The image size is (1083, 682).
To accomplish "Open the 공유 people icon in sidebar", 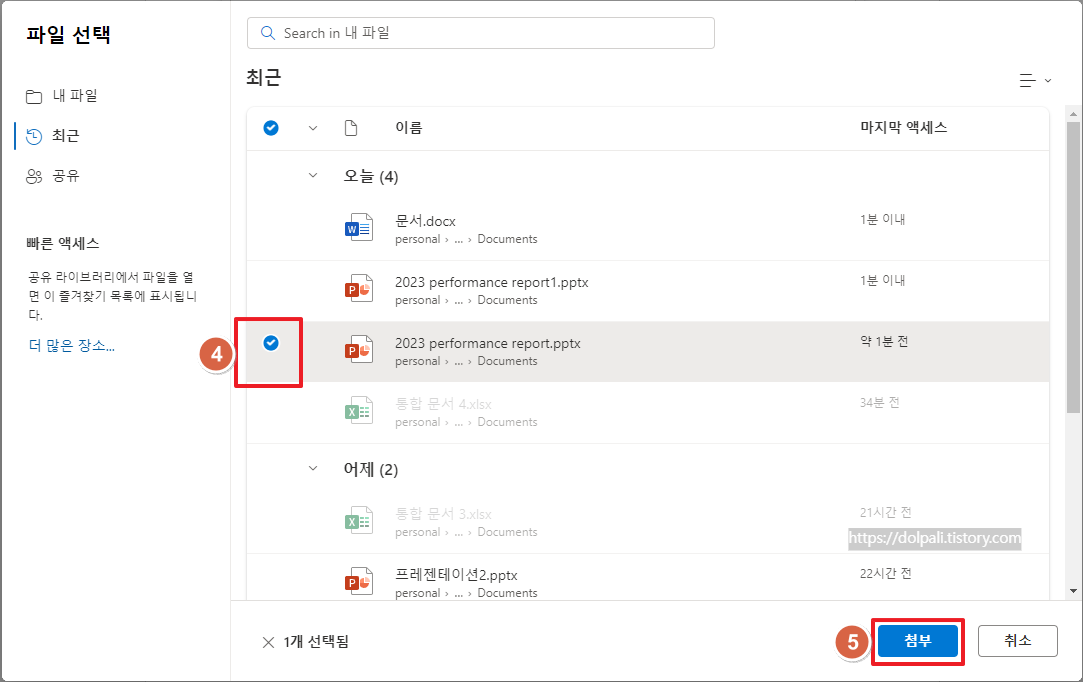I will [34, 175].
